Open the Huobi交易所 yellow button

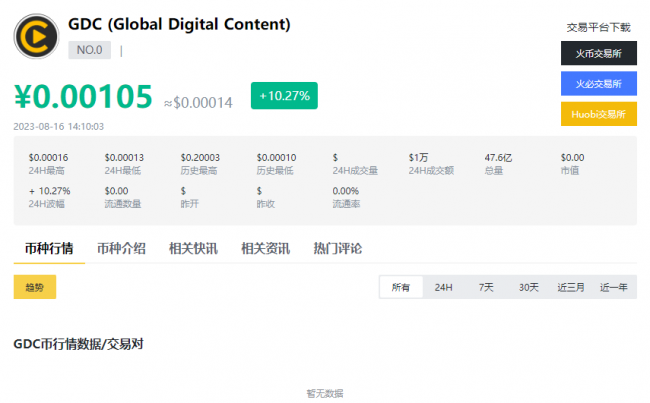click(x=599, y=114)
